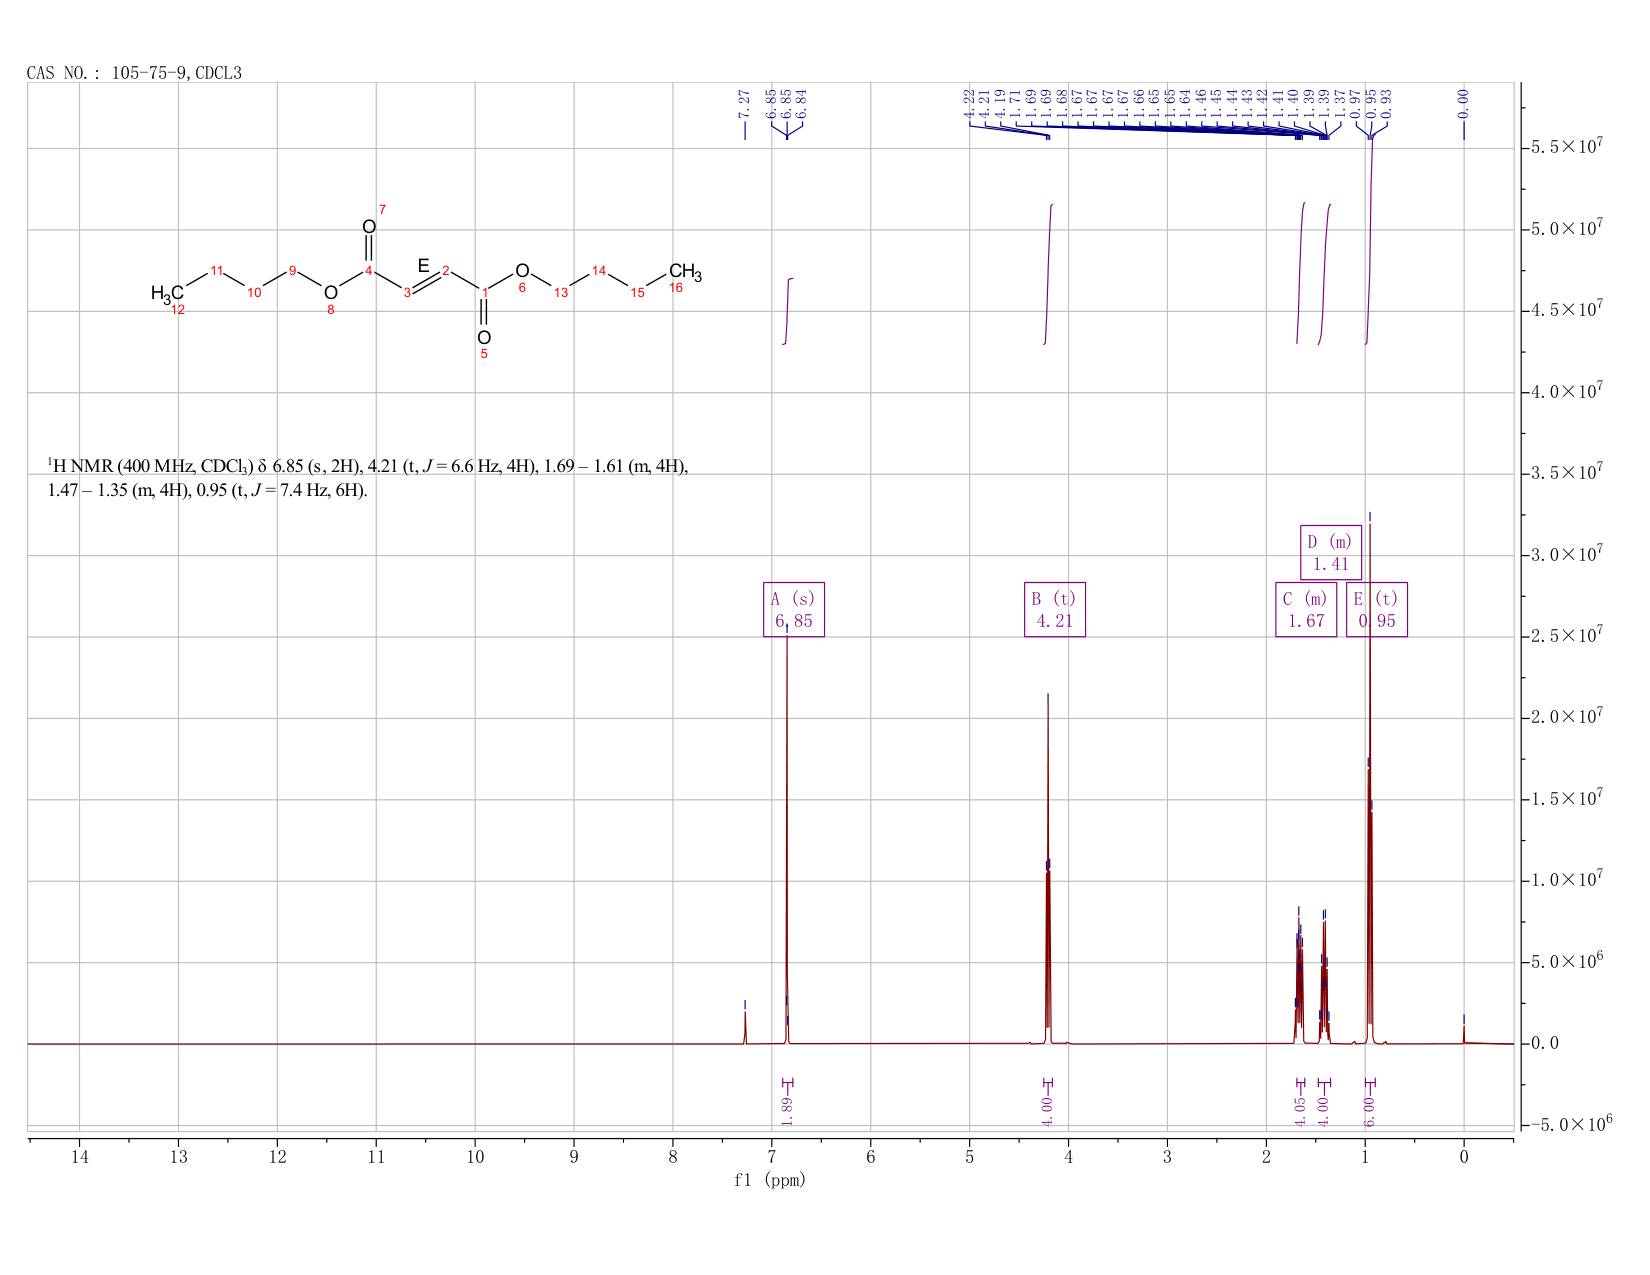Click the '5.5×10^7' y-axis tick label
This screenshot has height=1275, width=1650.
click(1567, 148)
